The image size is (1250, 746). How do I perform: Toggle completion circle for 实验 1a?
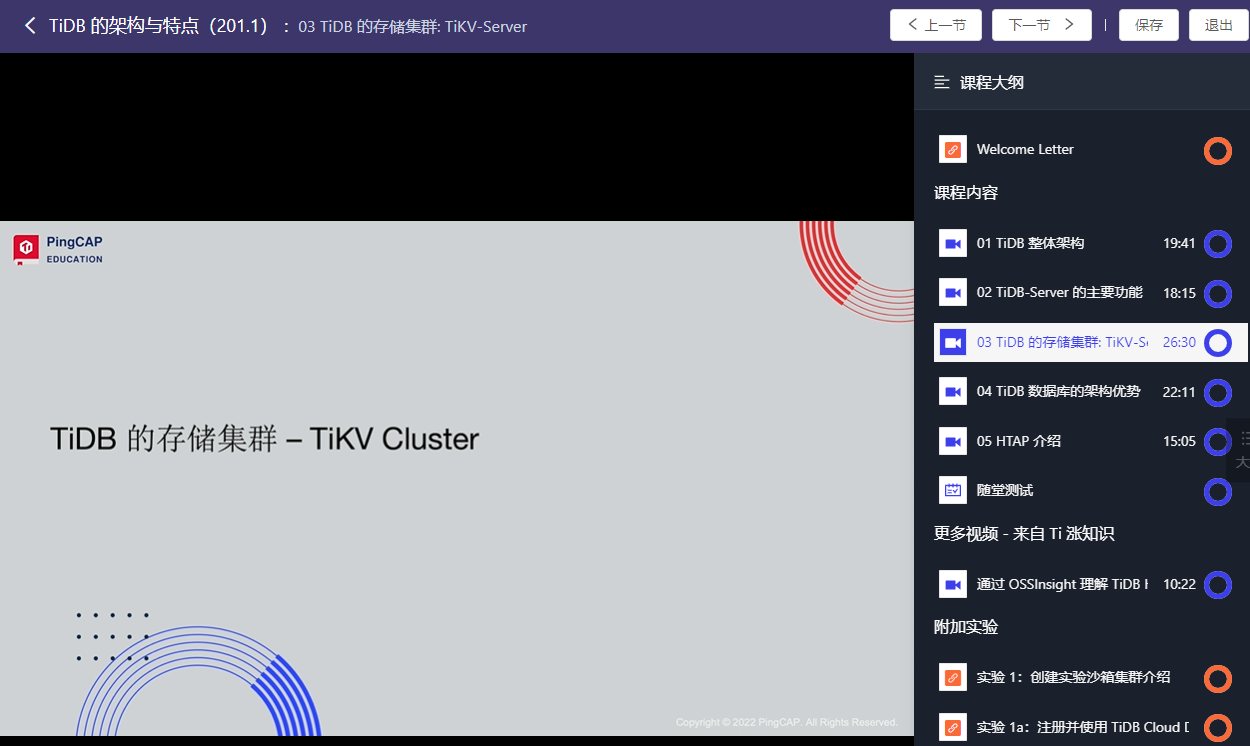point(1217,728)
